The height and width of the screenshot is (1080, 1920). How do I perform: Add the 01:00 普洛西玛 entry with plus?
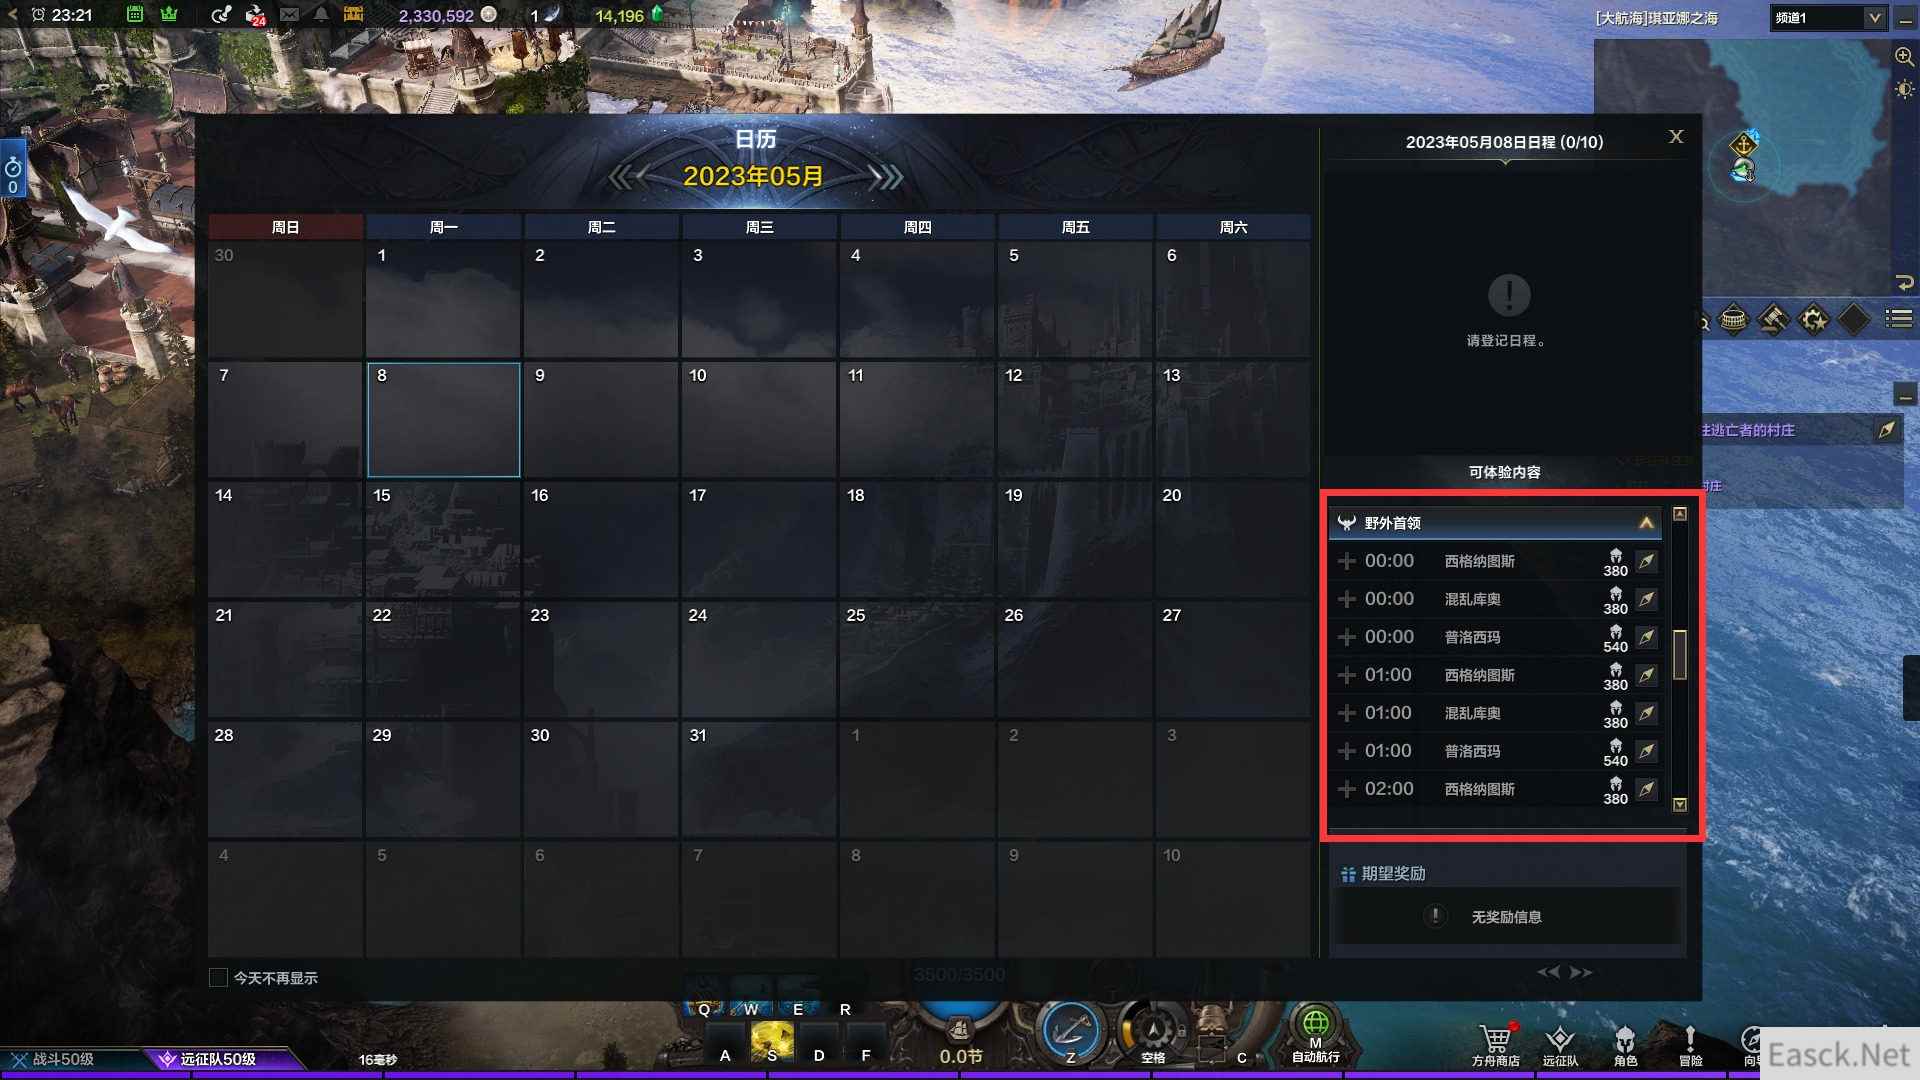click(1347, 751)
